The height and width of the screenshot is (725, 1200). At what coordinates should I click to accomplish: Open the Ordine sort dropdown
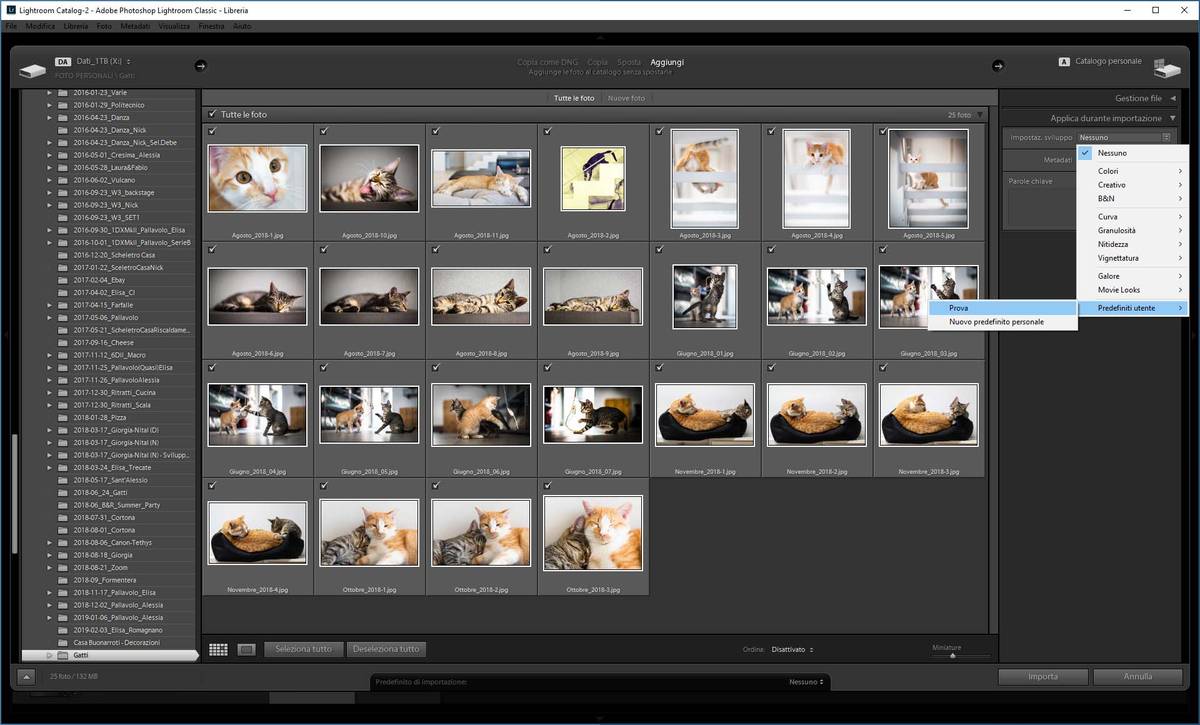791,650
